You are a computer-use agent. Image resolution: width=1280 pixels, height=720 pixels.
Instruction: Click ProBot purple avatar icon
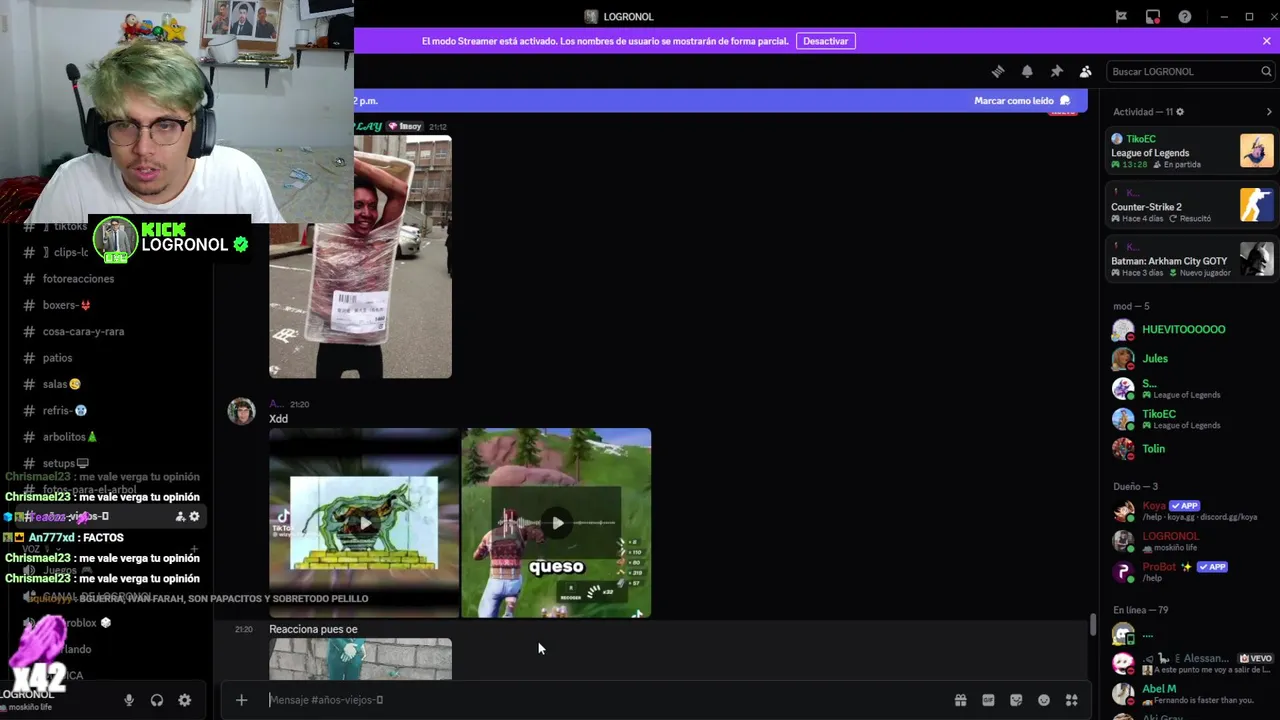click(1123, 572)
